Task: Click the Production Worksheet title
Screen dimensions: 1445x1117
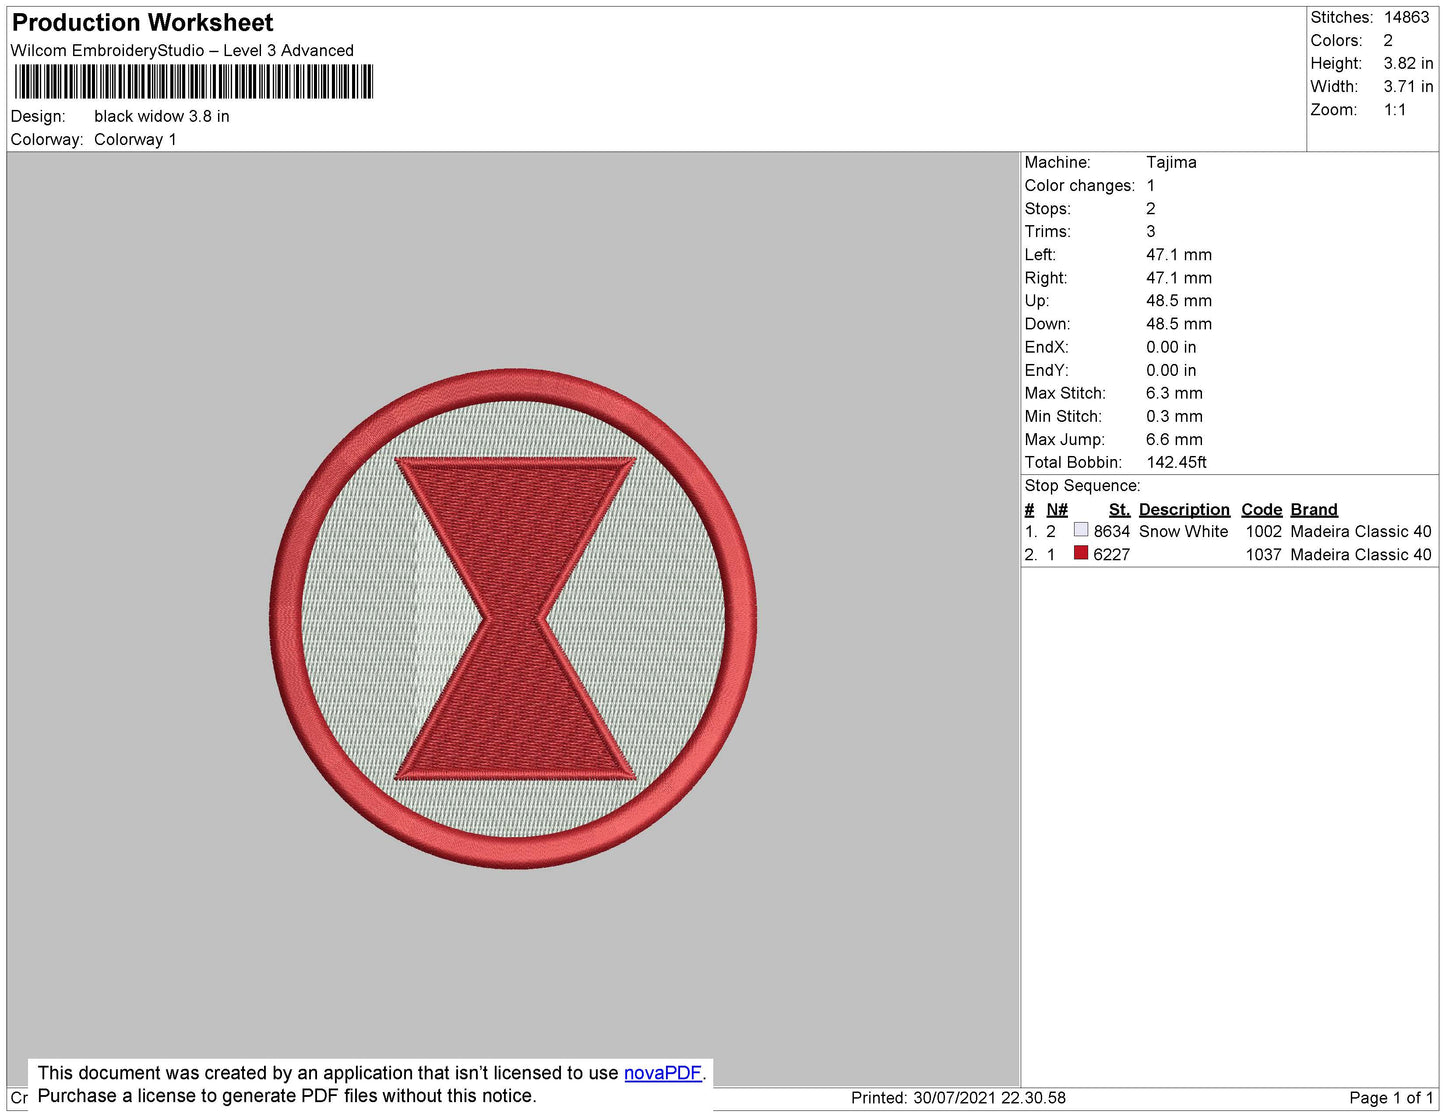Action: 142,23
